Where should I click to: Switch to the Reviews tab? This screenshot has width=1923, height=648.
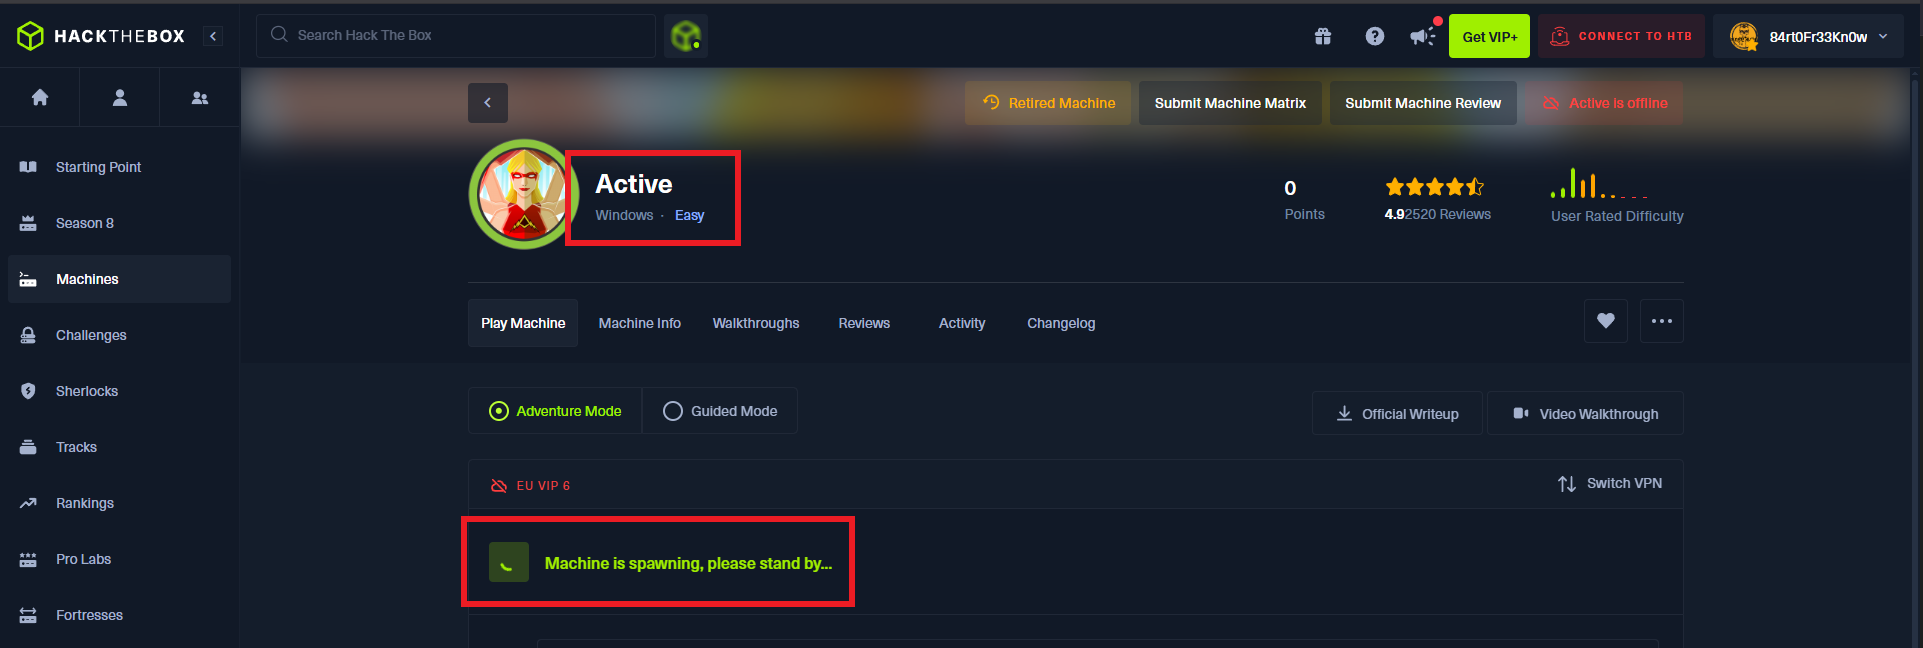point(864,323)
